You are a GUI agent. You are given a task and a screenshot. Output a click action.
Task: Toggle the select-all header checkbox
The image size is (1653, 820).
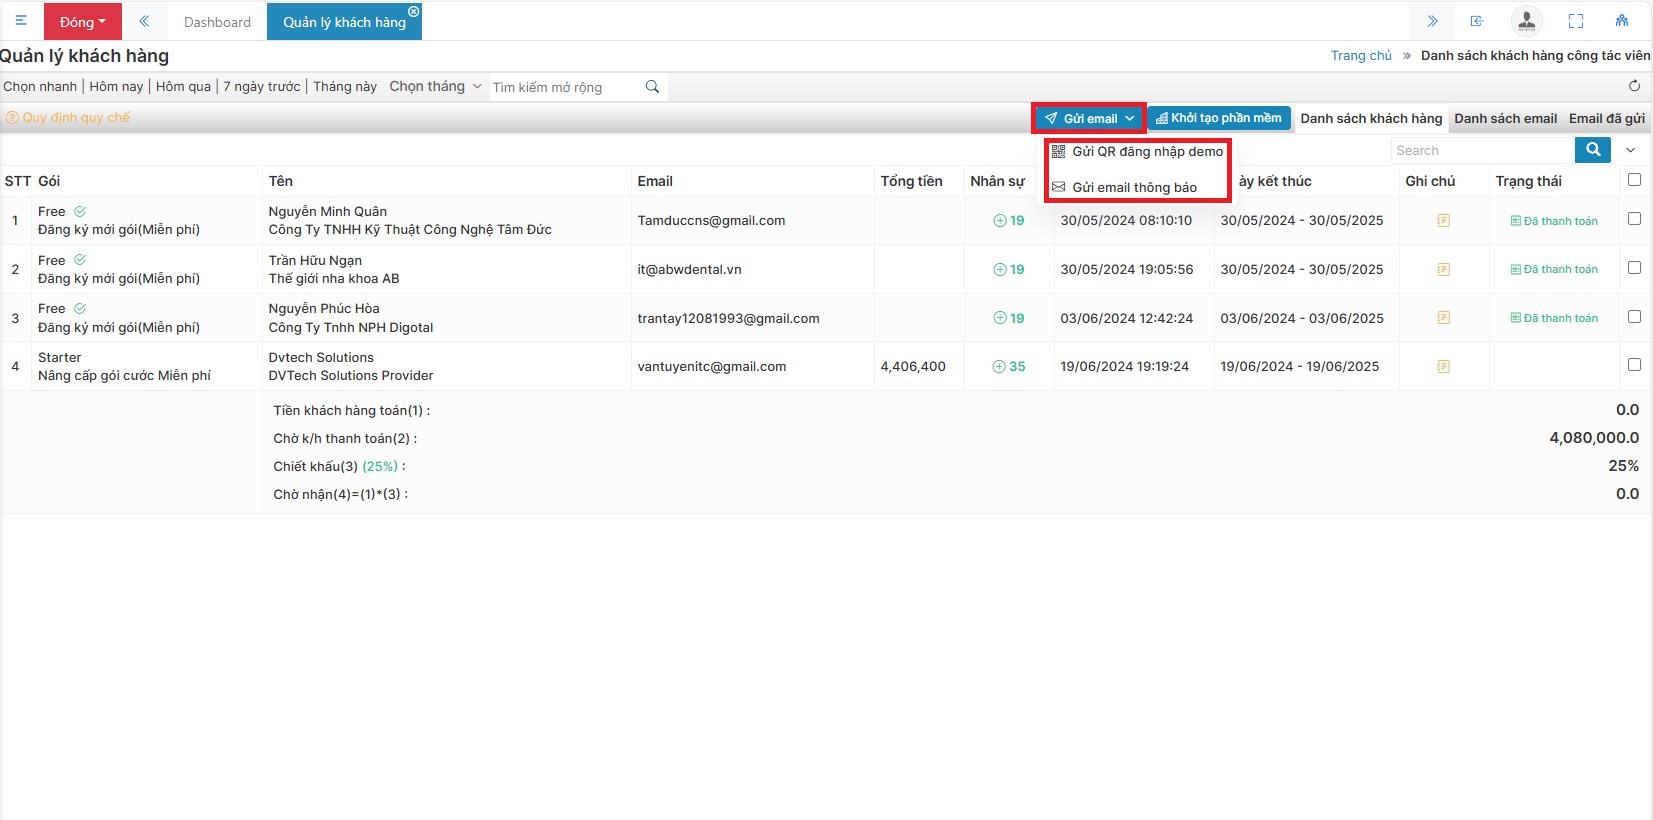click(1634, 180)
